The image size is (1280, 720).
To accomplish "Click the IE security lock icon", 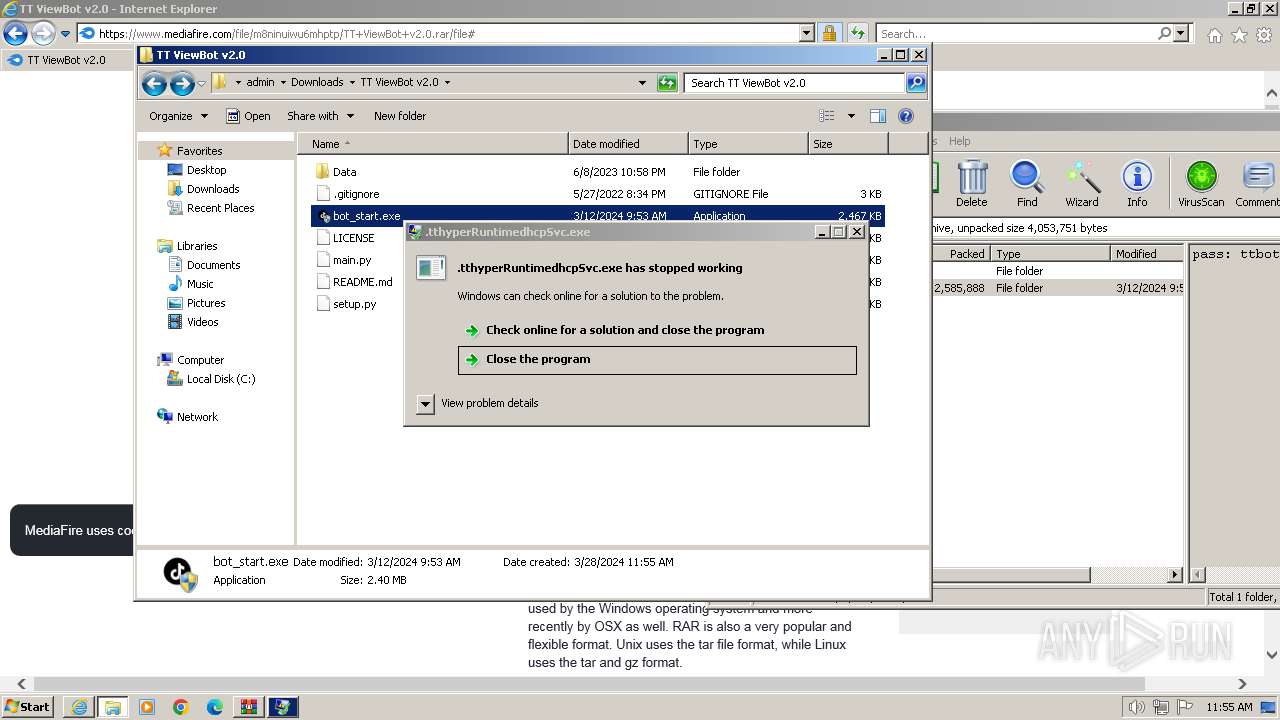I will click(829, 33).
